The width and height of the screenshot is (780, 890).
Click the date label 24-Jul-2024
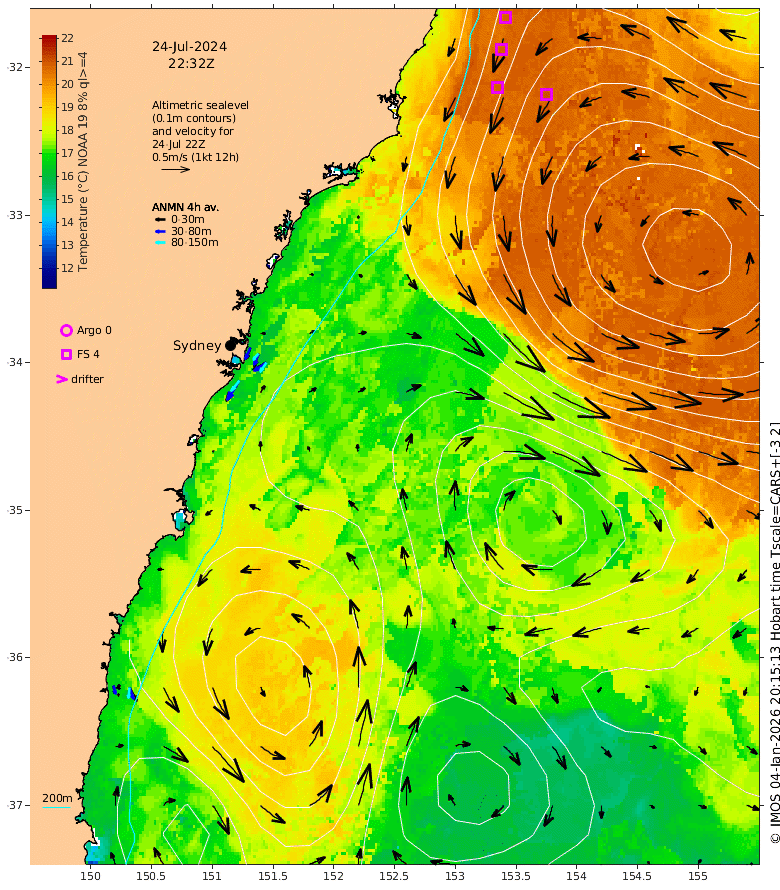[x=190, y=47]
